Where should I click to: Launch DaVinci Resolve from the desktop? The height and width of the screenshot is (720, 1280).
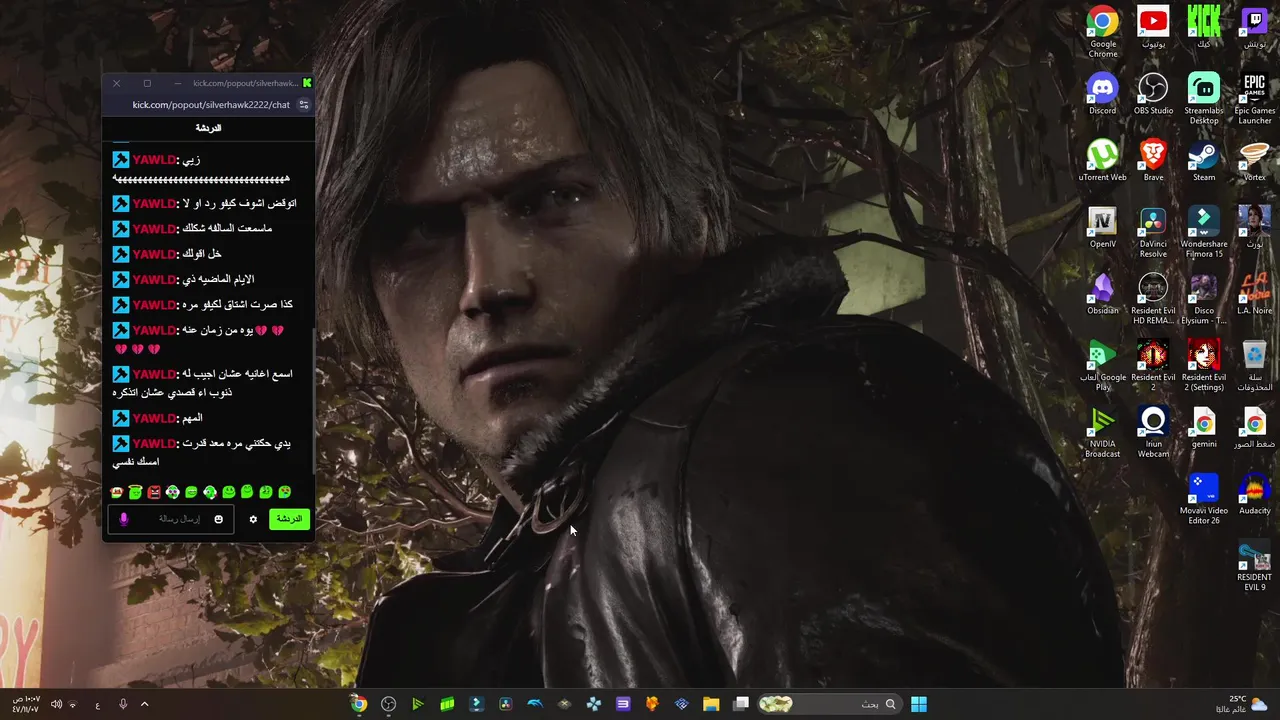(x=1153, y=232)
